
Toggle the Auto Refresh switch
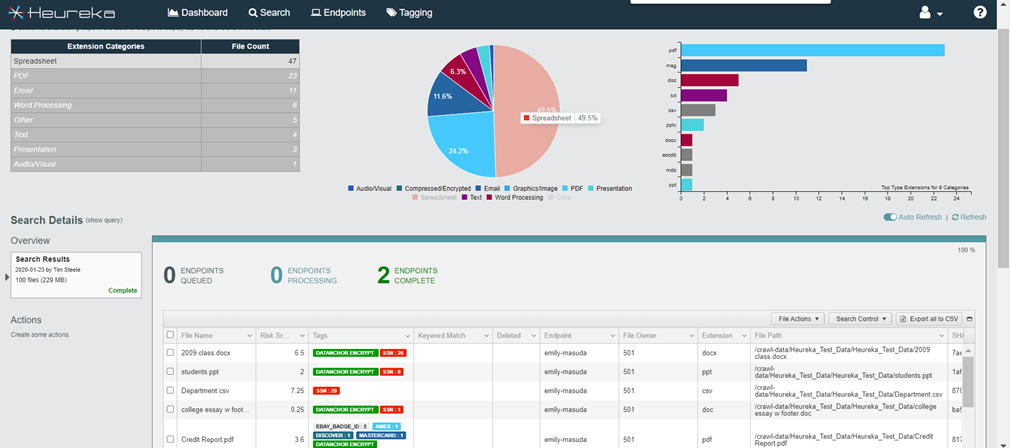(x=891, y=218)
